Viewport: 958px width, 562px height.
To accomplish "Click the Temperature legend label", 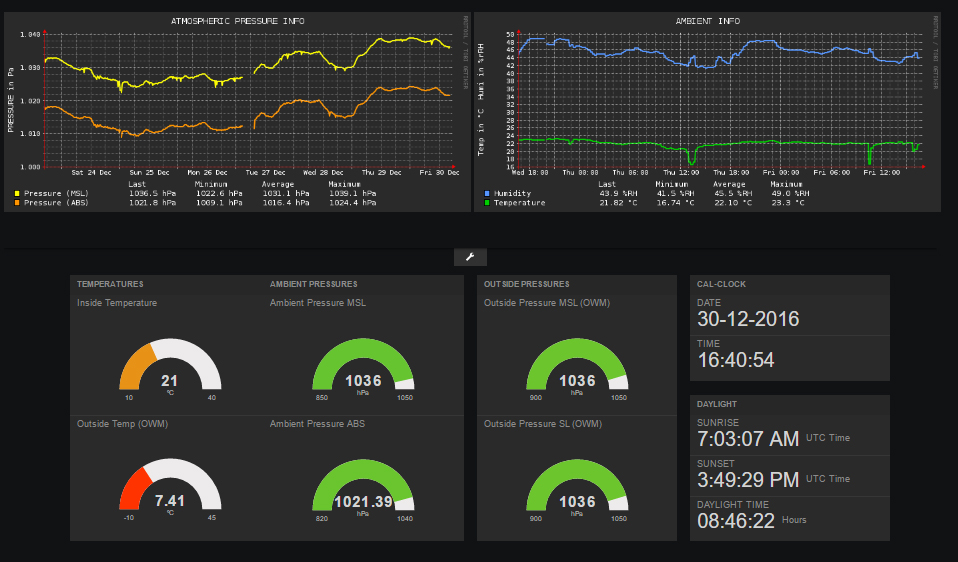I will (x=519, y=203).
